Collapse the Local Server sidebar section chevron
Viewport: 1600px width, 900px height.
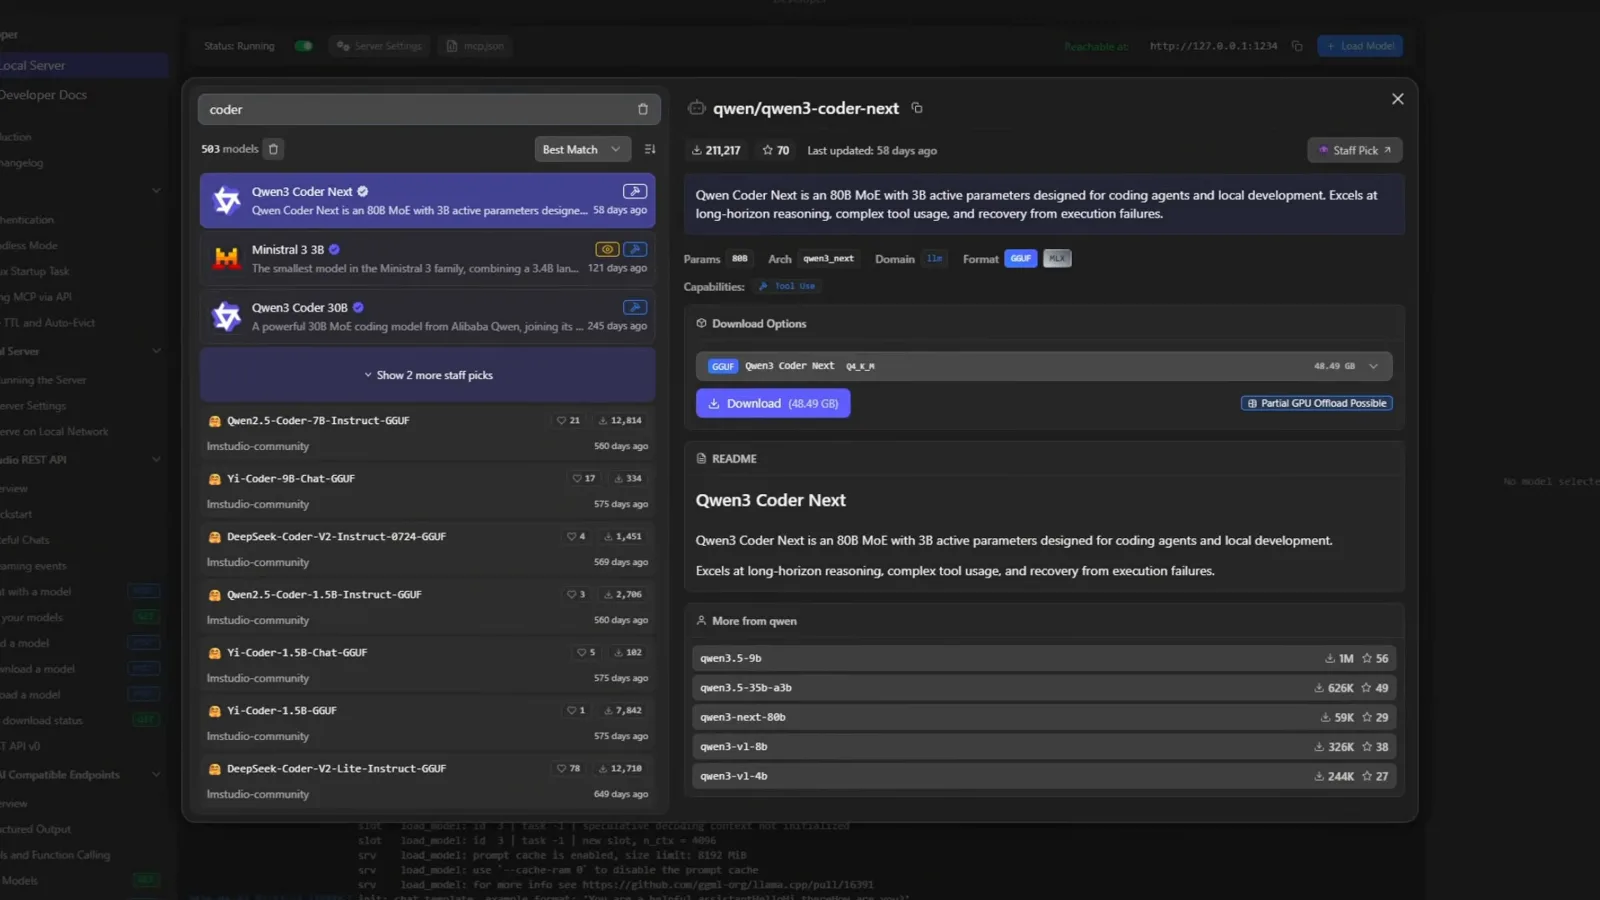(x=156, y=351)
